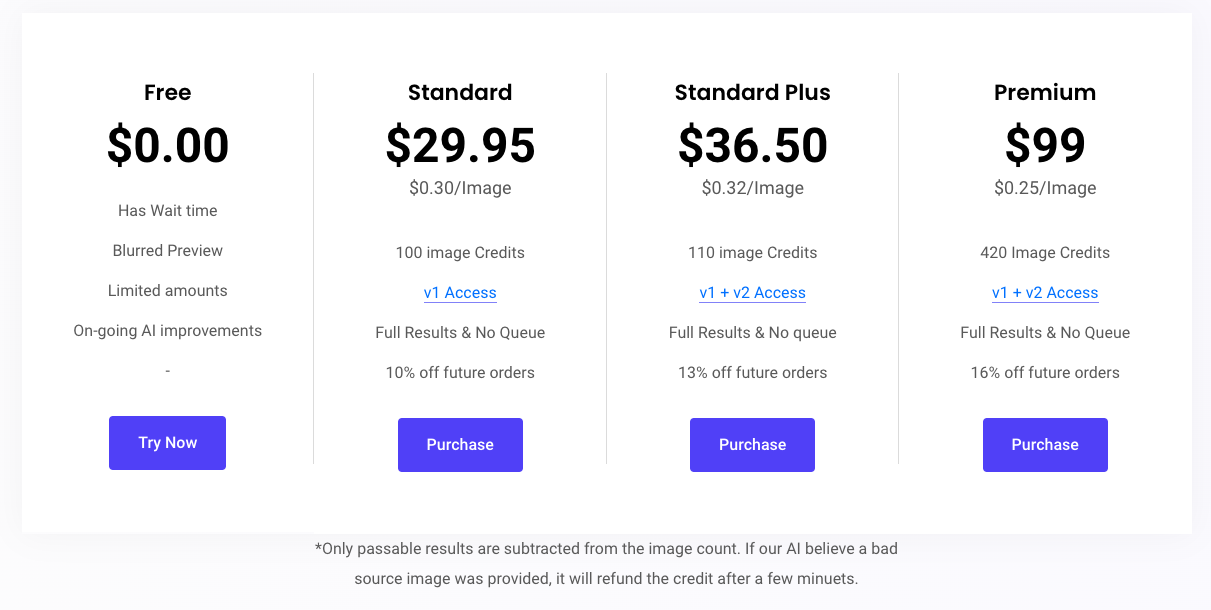This screenshot has height=610, width=1211.
Task: Click the Try Now button on Free plan
Action: pyautogui.click(x=167, y=443)
